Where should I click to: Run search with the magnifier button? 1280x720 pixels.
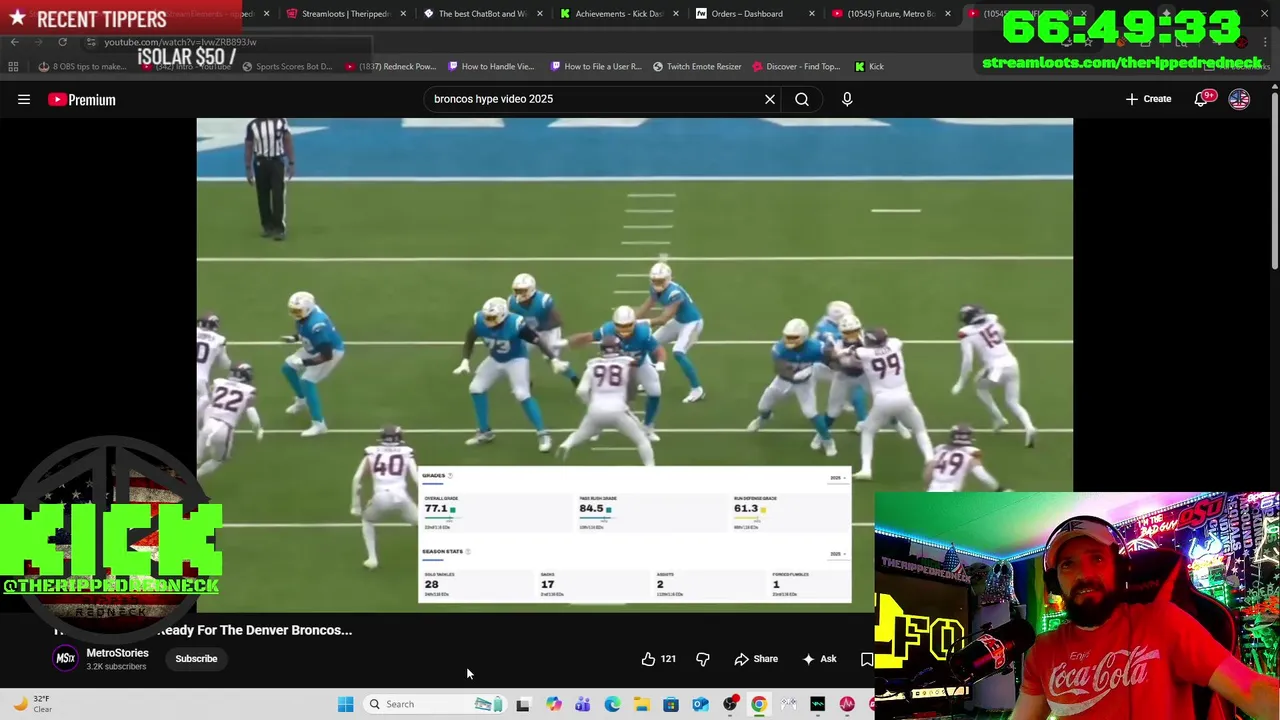[x=802, y=99]
